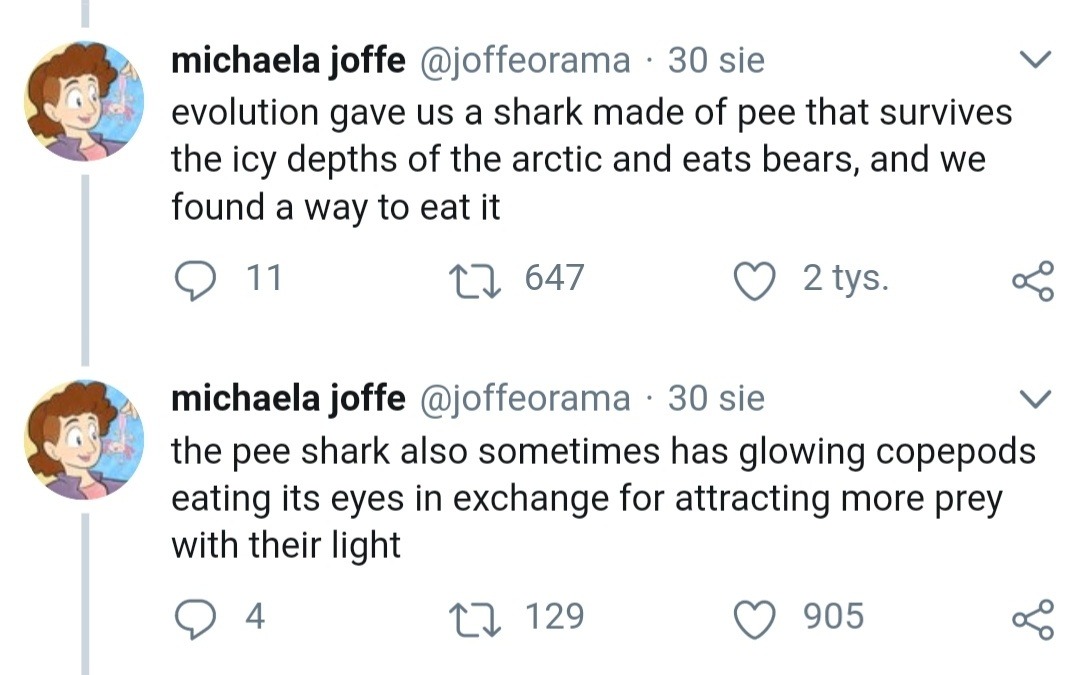Like the tweet with 905 likes
Screen dimensions: 1080x675
click(x=756, y=617)
